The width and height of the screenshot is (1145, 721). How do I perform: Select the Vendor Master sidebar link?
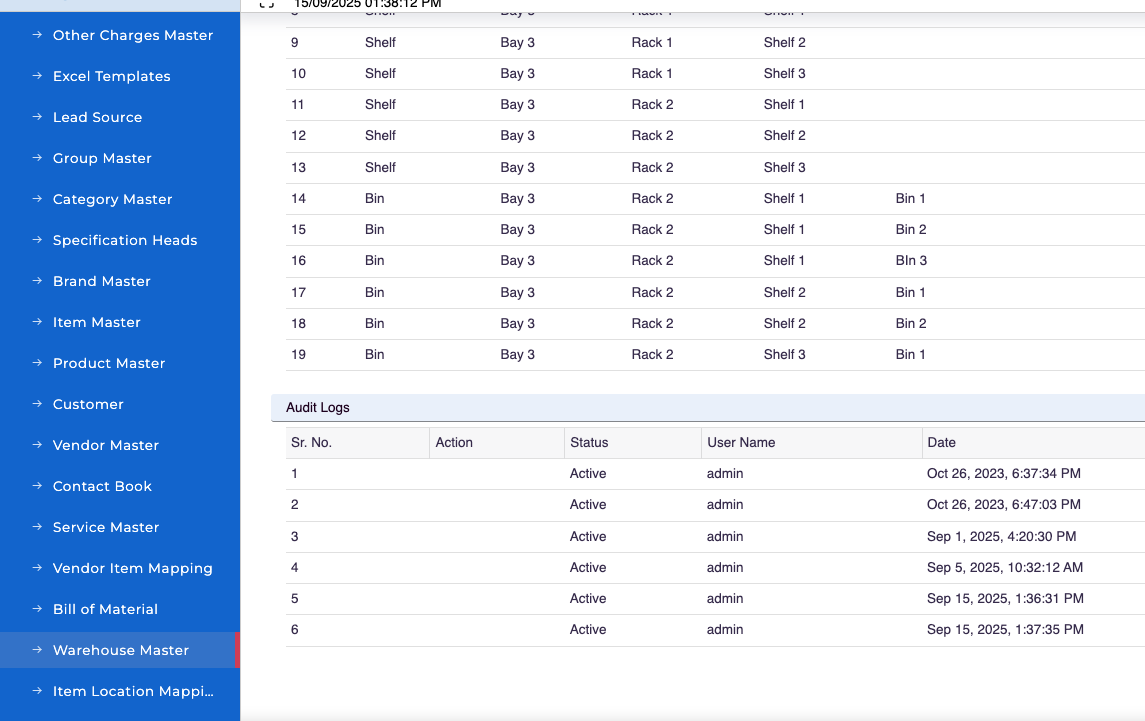pos(106,445)
